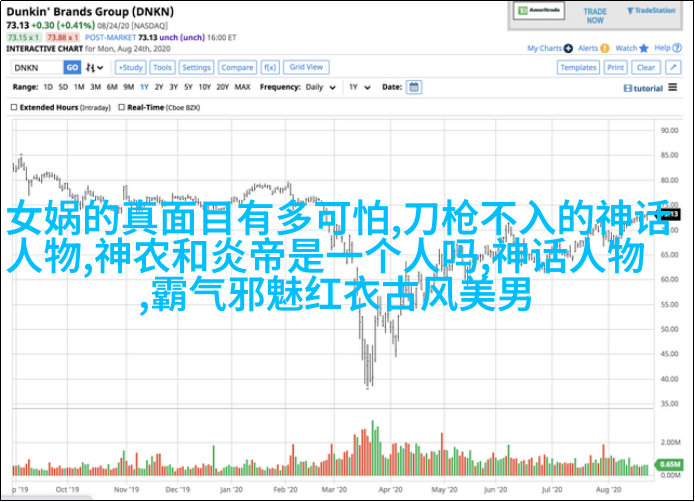Select the 3M range
Image resolution: width=695 pixels, height=502 pixels.
pyautogui.click(x=96, y=87)
